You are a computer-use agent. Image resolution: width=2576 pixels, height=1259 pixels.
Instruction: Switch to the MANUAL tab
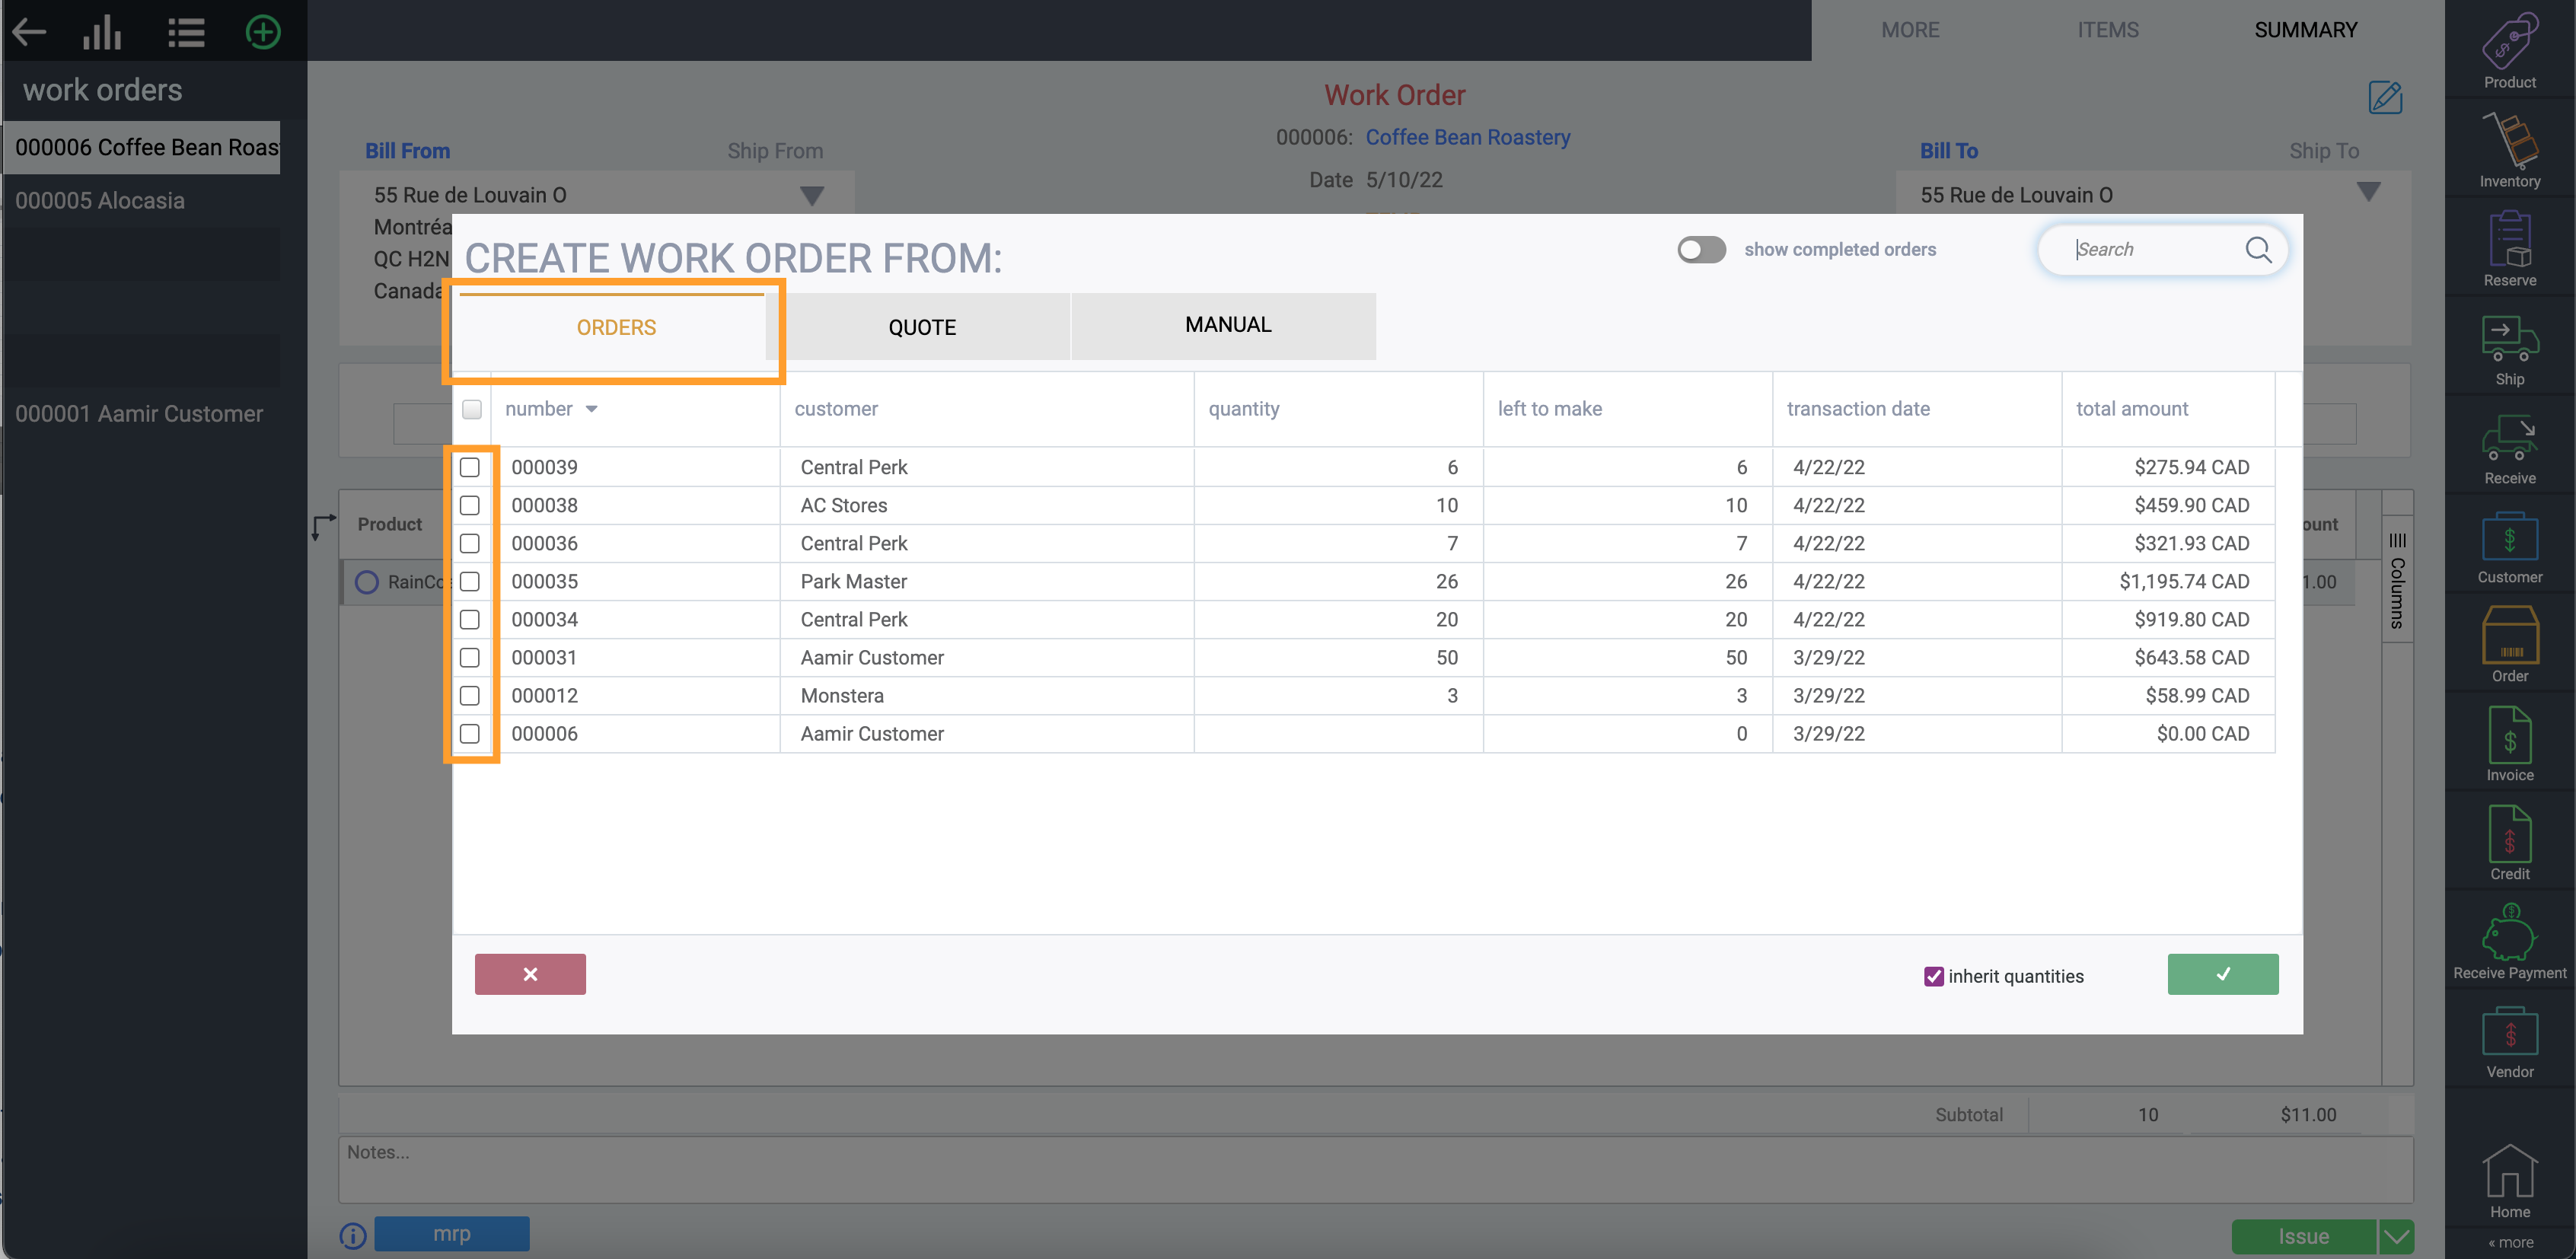pos(1227,325)
